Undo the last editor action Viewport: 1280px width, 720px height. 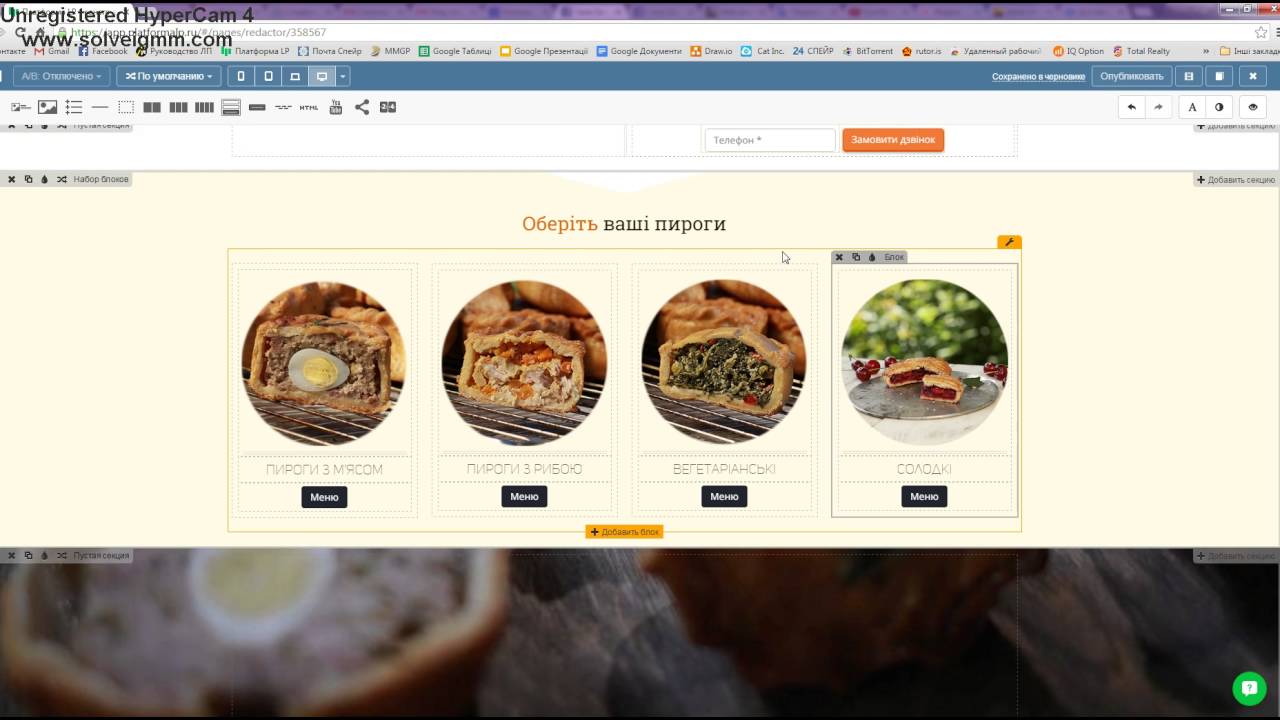[x=1132, y=107]
